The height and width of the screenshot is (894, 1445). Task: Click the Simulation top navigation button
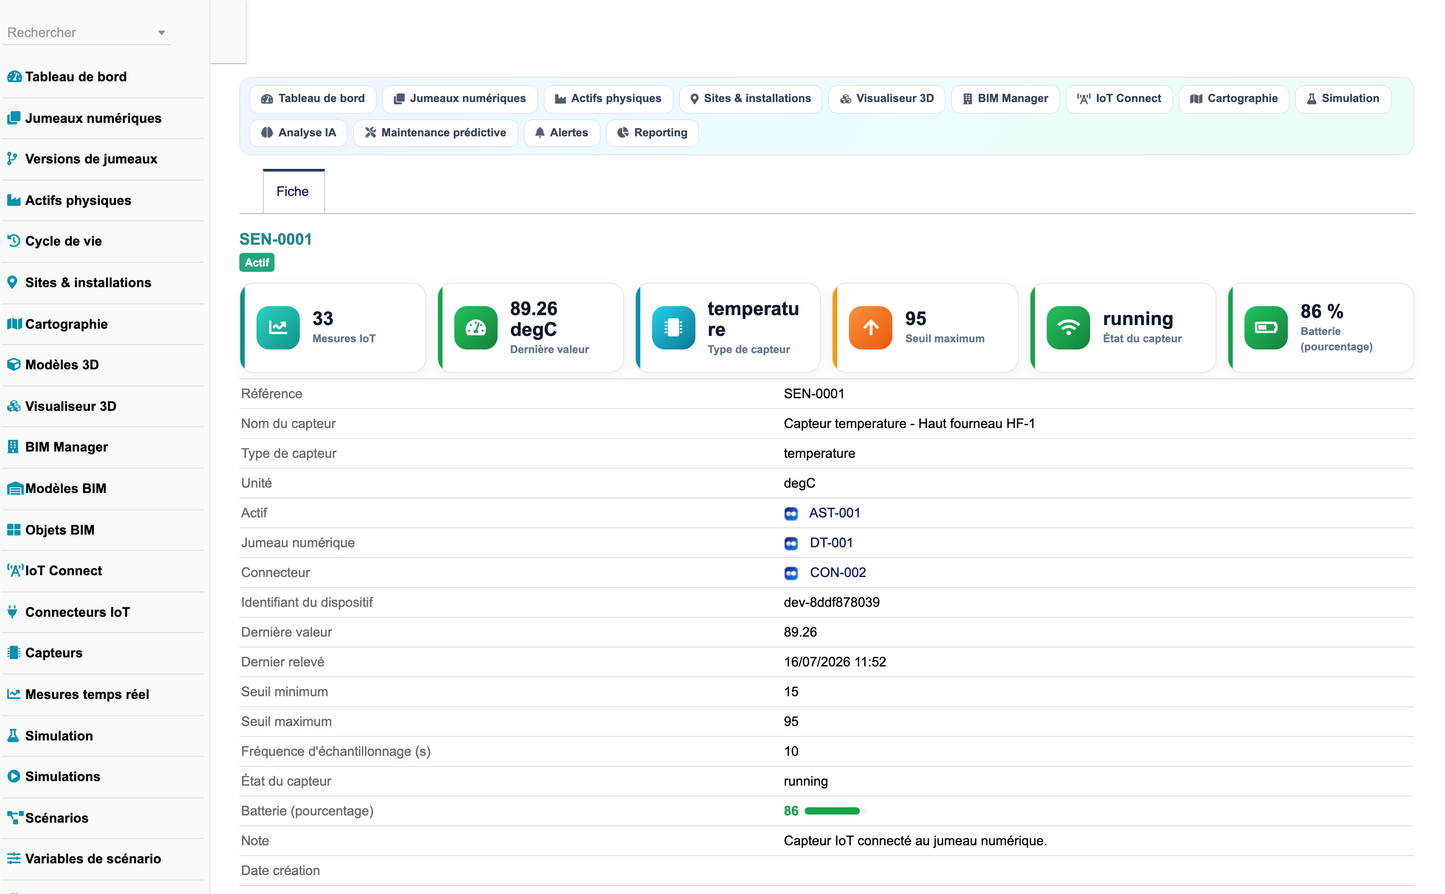tap(1343, 99)
